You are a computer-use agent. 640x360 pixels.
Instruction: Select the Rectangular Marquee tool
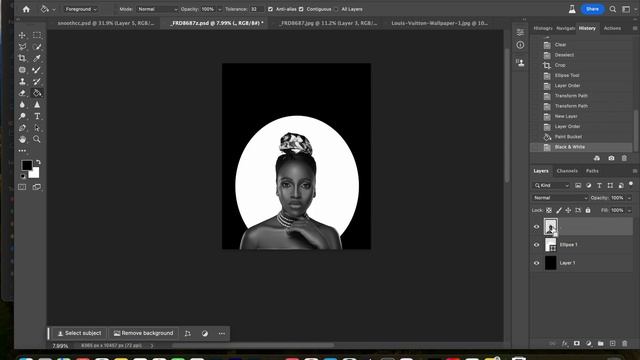37,35
